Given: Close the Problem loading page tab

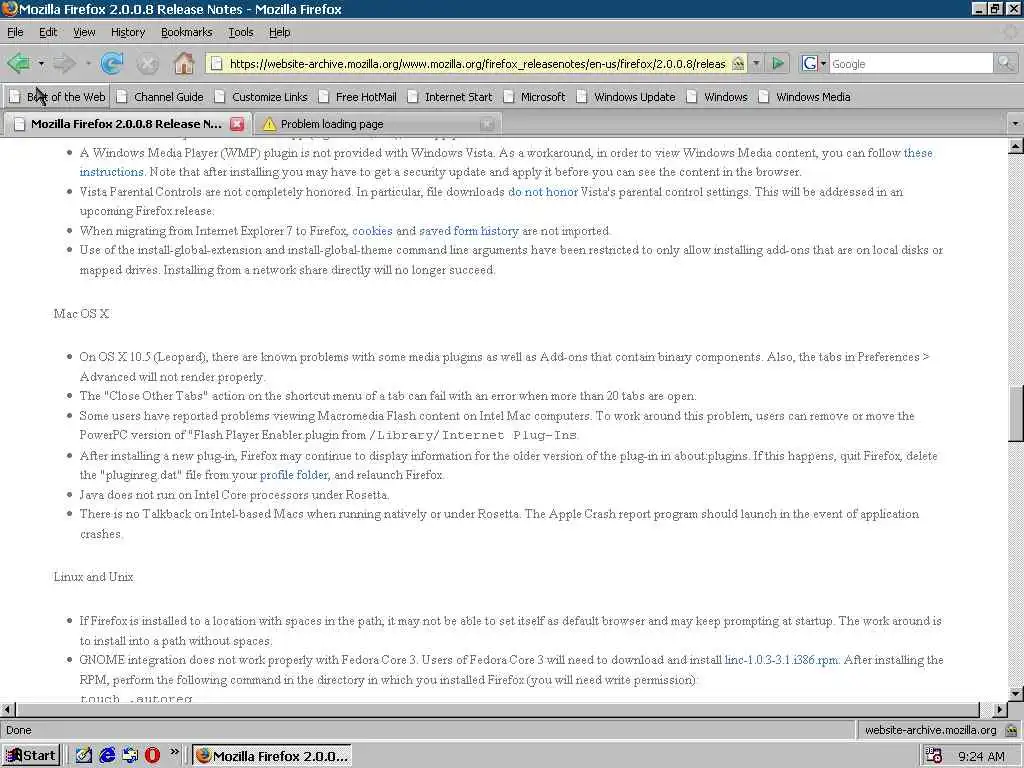Looking at the screenshot, I should click(x=487, y=123).
